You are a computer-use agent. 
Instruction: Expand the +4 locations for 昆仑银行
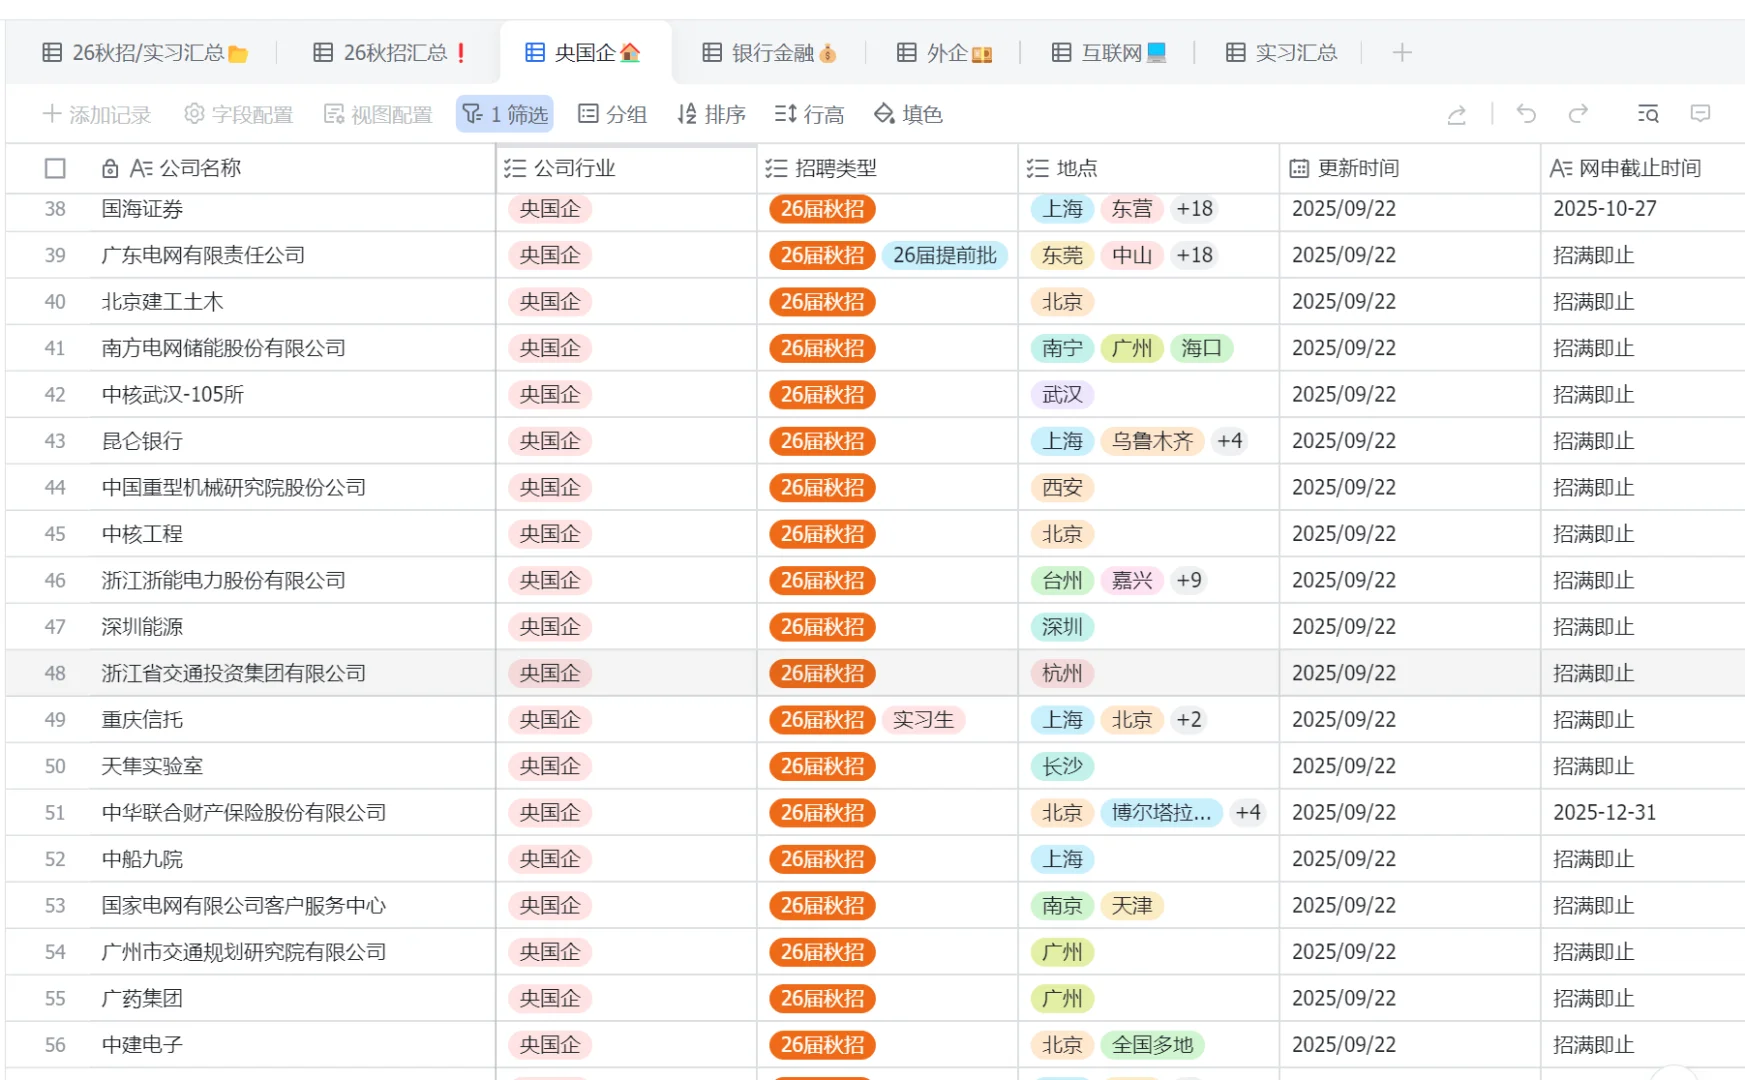(1229, 442)
